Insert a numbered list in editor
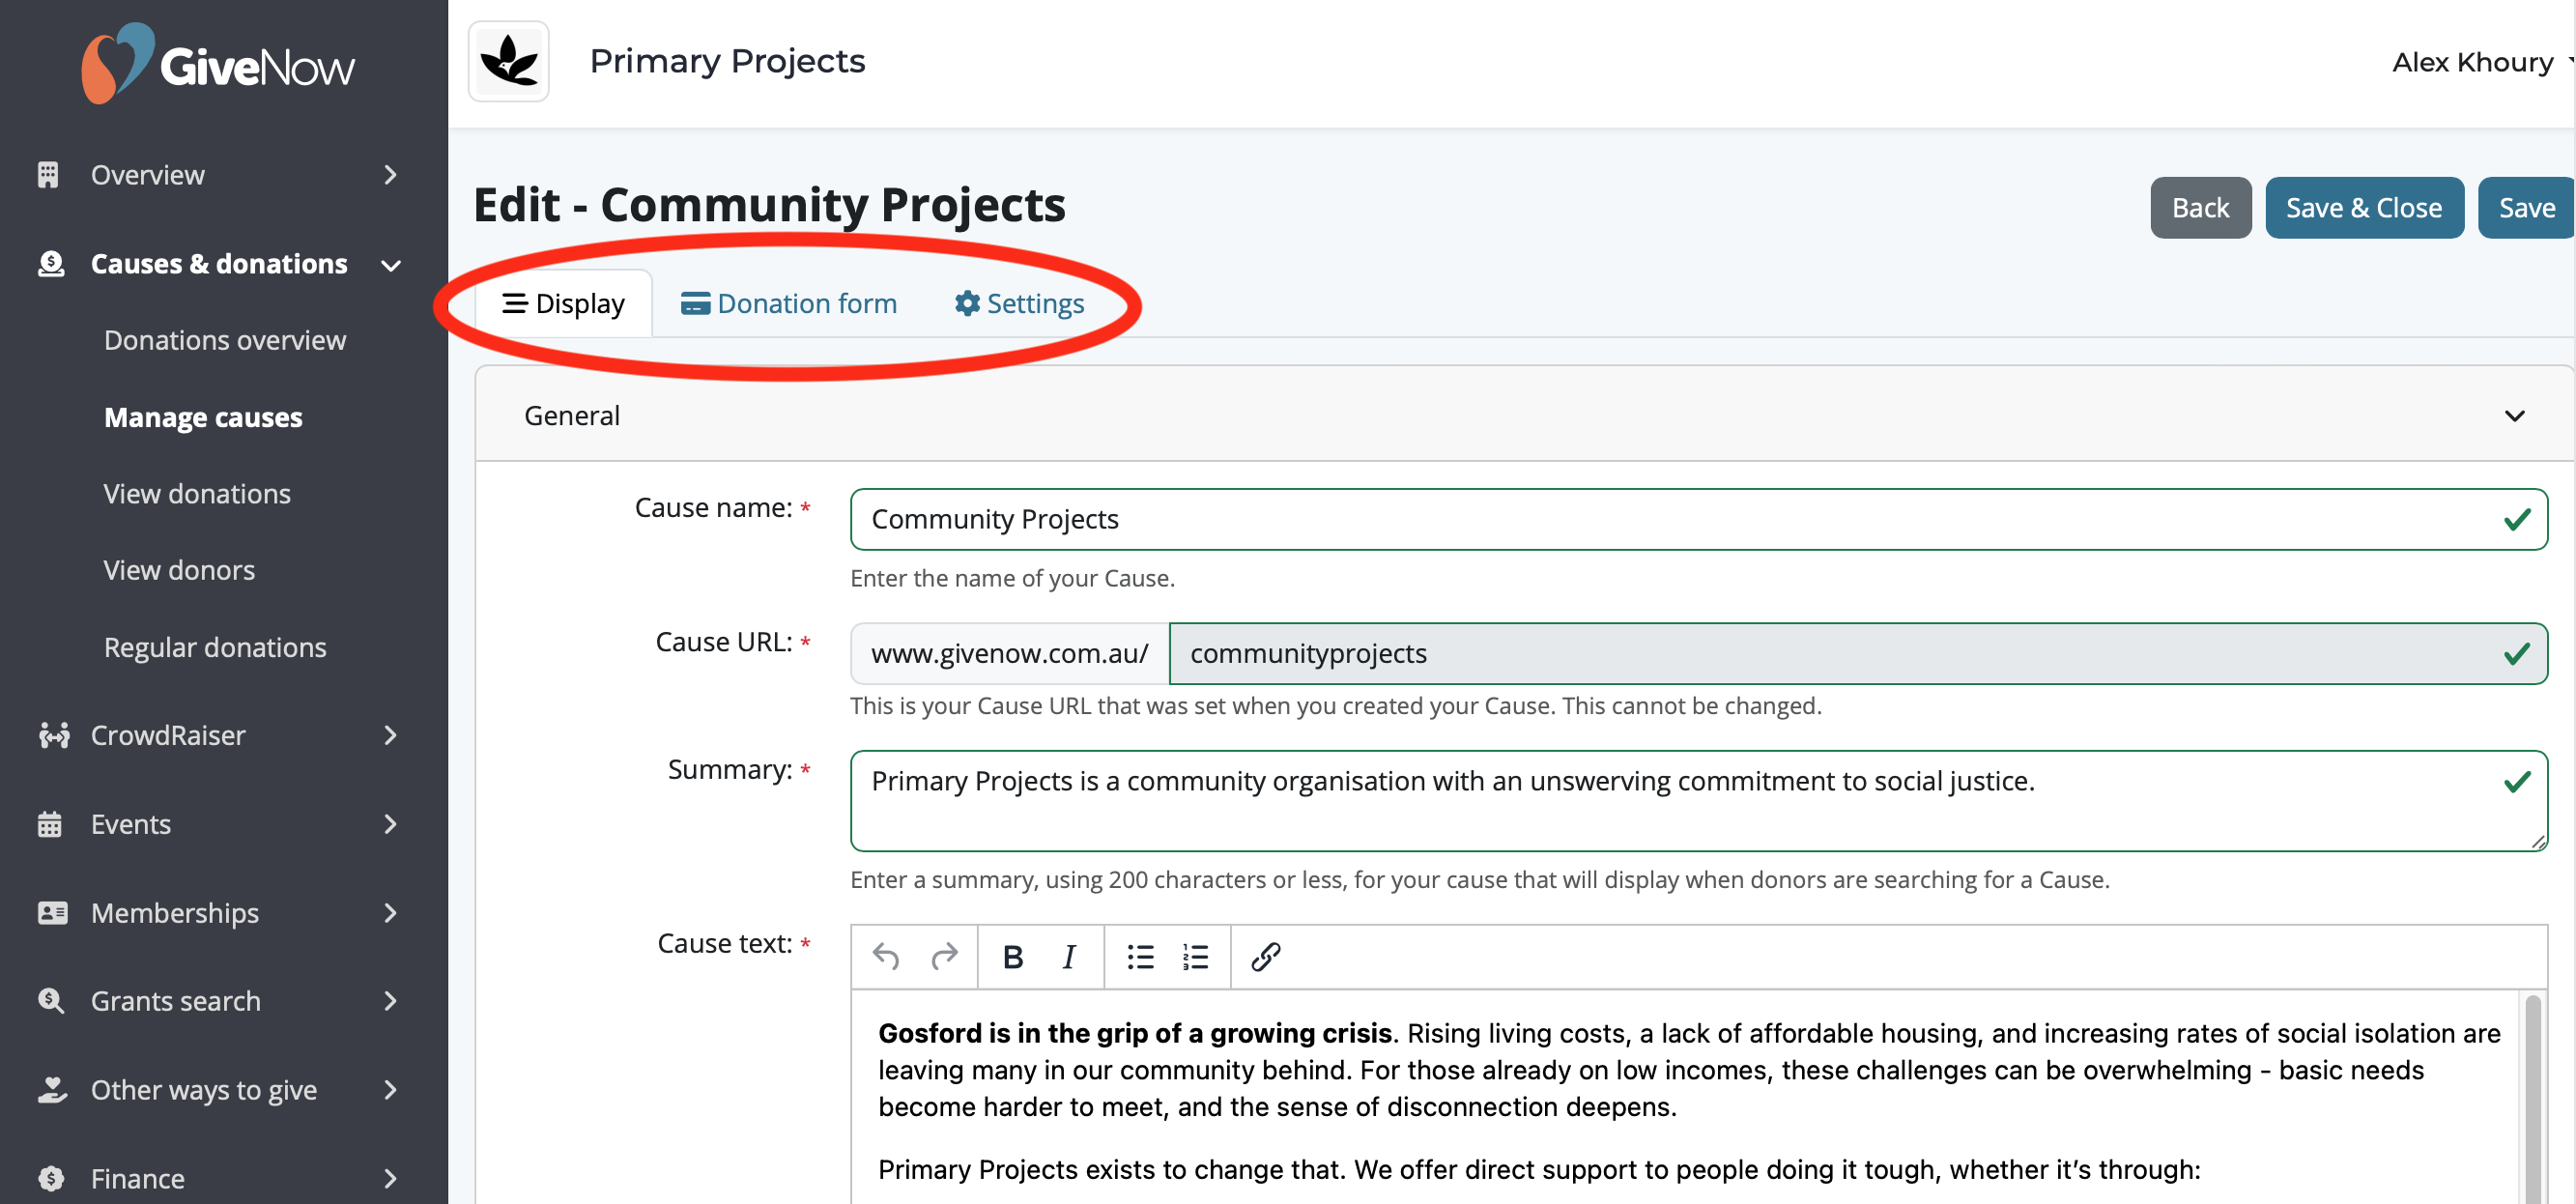 1195,957
